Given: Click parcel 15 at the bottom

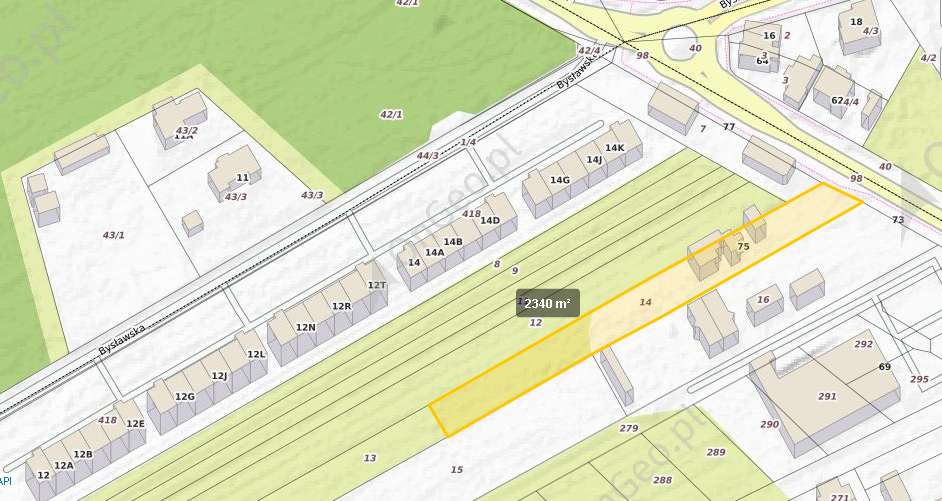Looking at the screenshot, I should [457, 469].
